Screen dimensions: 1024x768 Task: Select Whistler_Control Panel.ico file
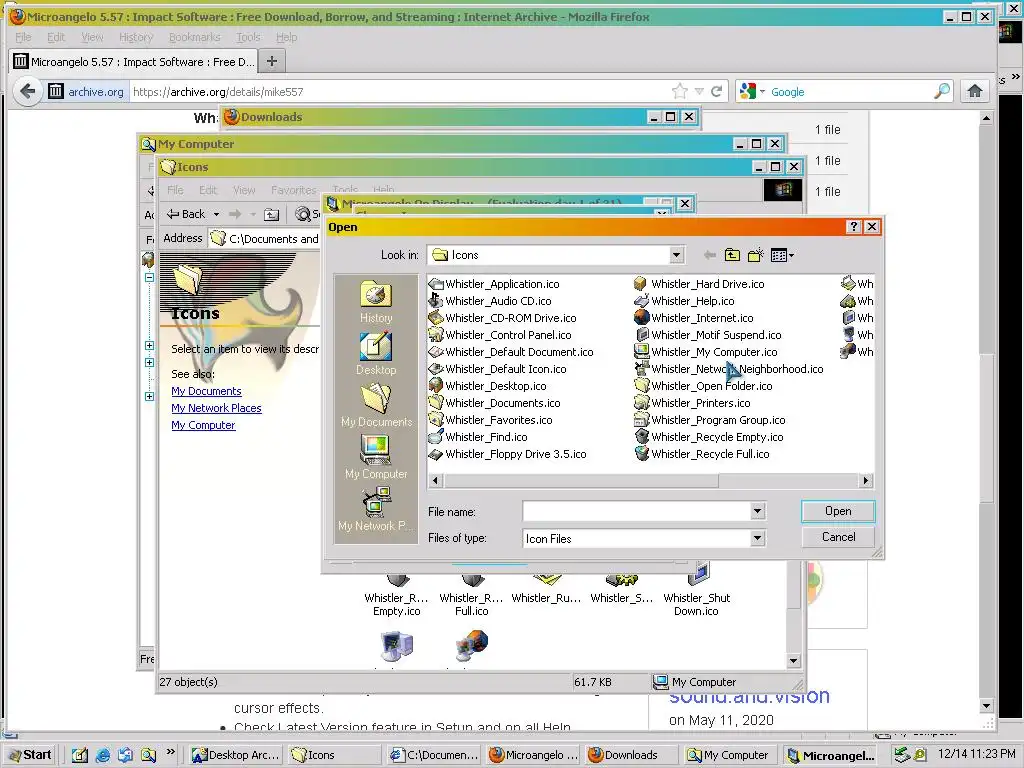pos(500,335)
